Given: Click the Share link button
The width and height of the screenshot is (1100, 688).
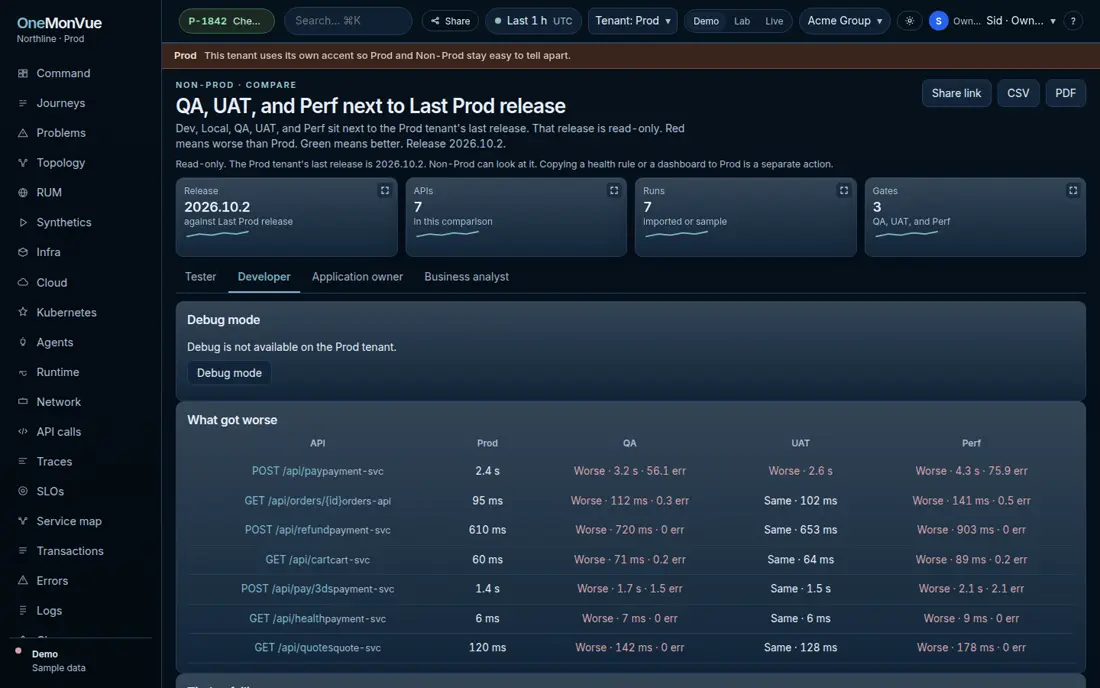Looking at the screenshot, I should 956,93.
